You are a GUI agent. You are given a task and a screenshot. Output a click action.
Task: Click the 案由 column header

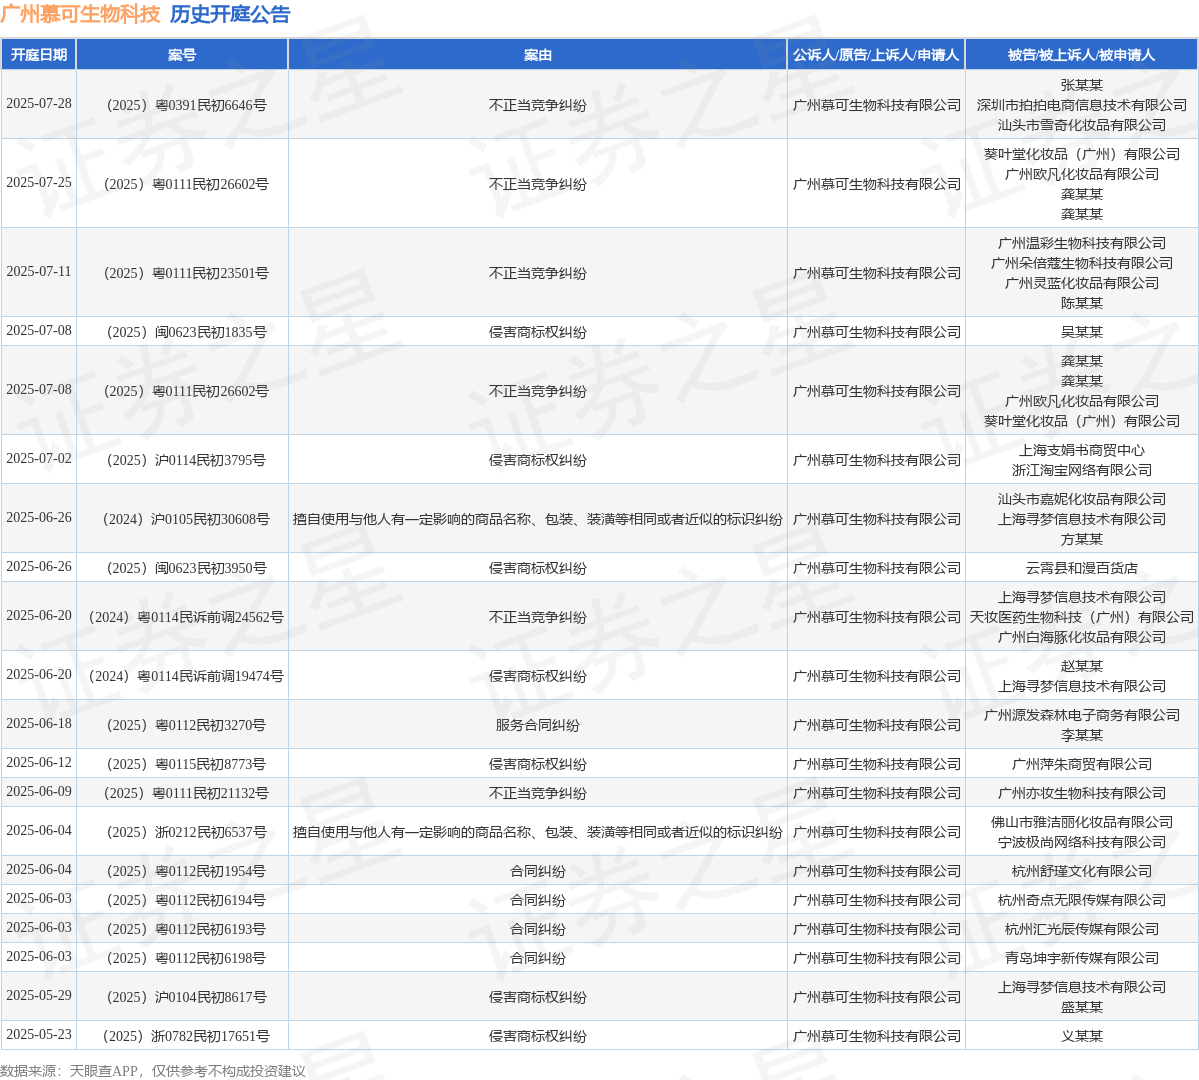click(538, 55)
